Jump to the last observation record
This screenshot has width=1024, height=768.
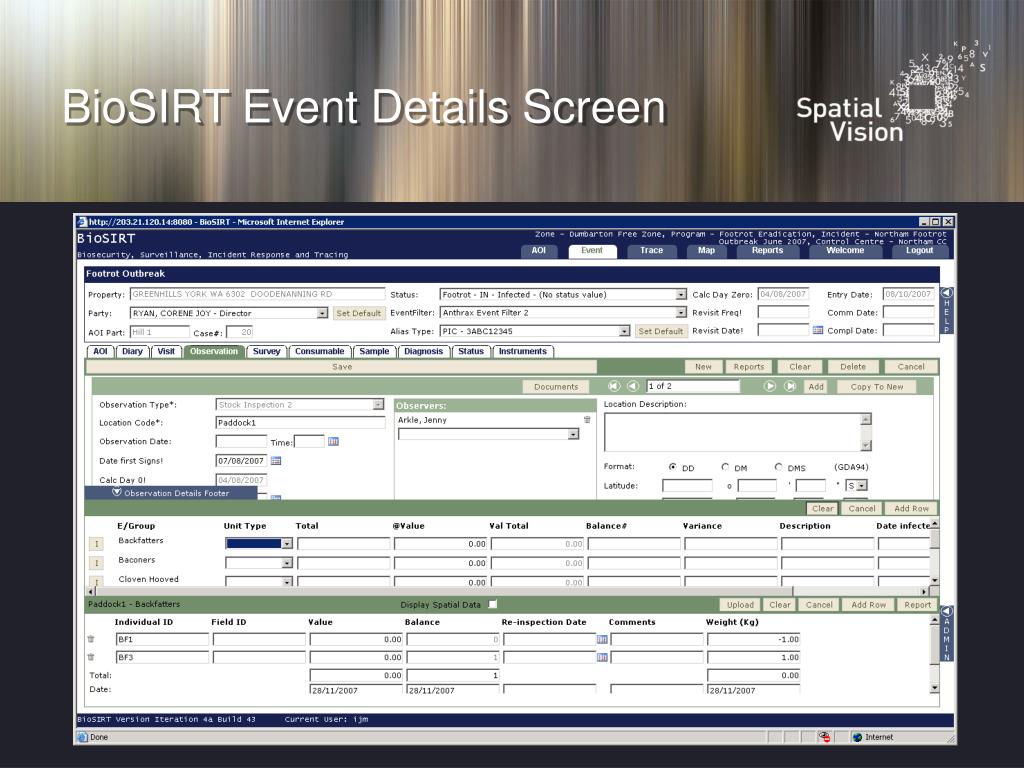790,386
